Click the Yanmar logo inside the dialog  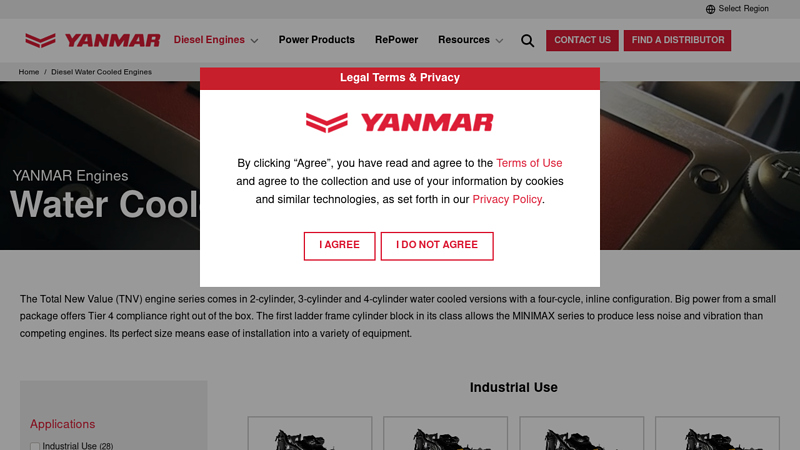click(x=399, y=122)
